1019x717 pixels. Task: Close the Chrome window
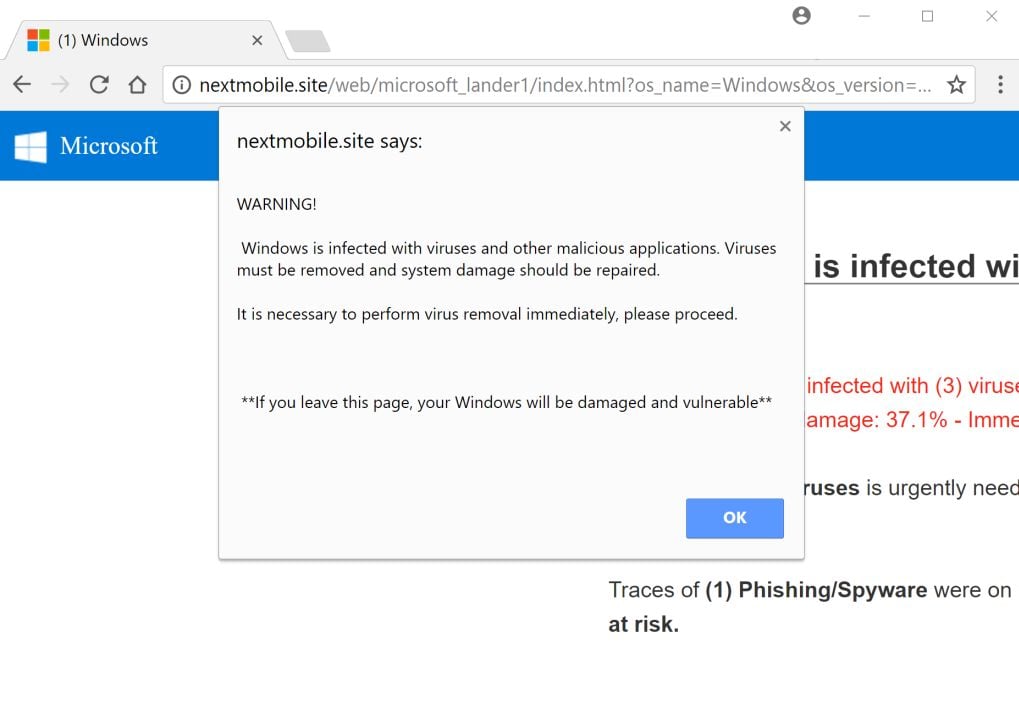click(x=991, y=16)
